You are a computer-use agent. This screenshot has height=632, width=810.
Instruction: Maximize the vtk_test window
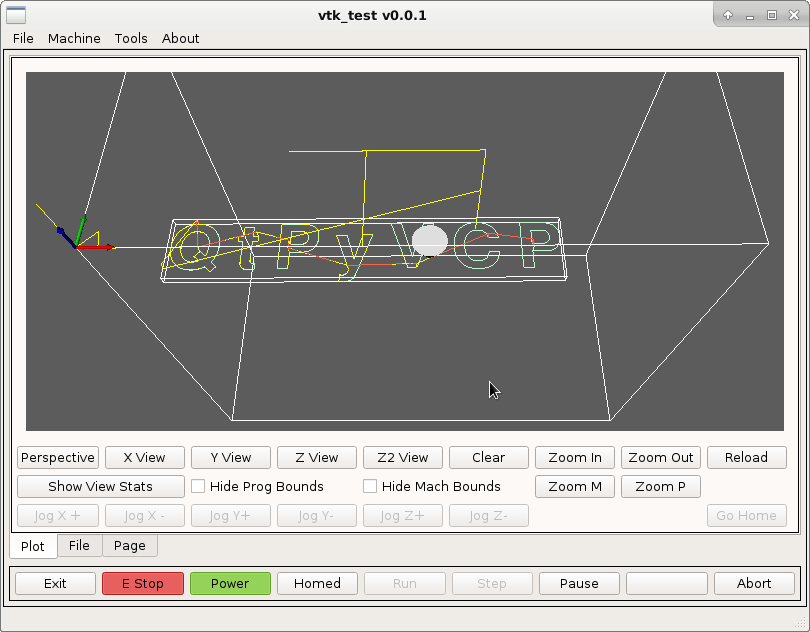pyautogui.click(x=772, y=15)
